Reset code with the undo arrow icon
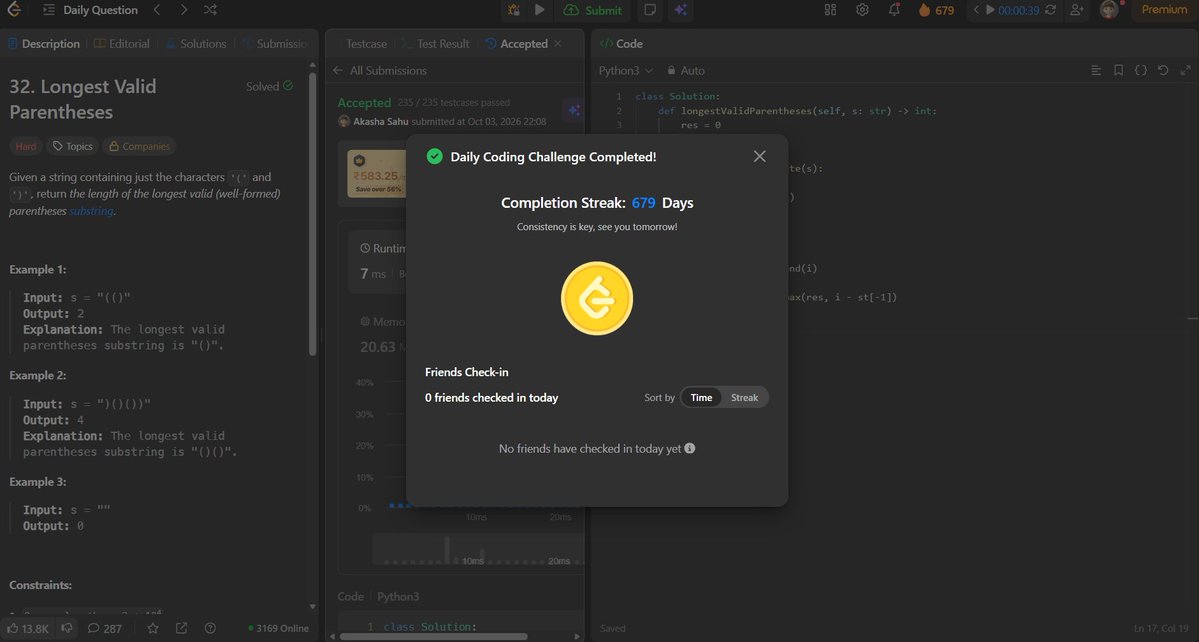The height and width of the screenshot is (642, 1199). point(1163,70)
